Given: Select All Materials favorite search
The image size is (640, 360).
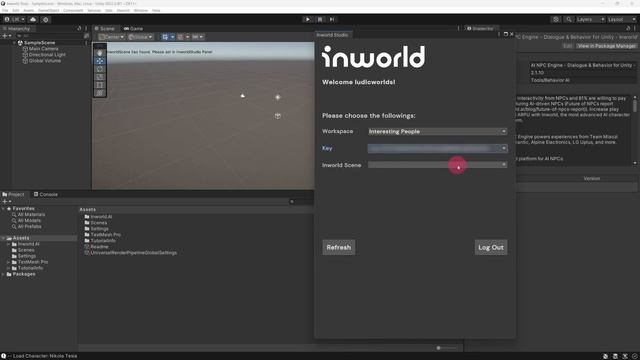Looking at the screenshot, I should [x=29, y=214].
